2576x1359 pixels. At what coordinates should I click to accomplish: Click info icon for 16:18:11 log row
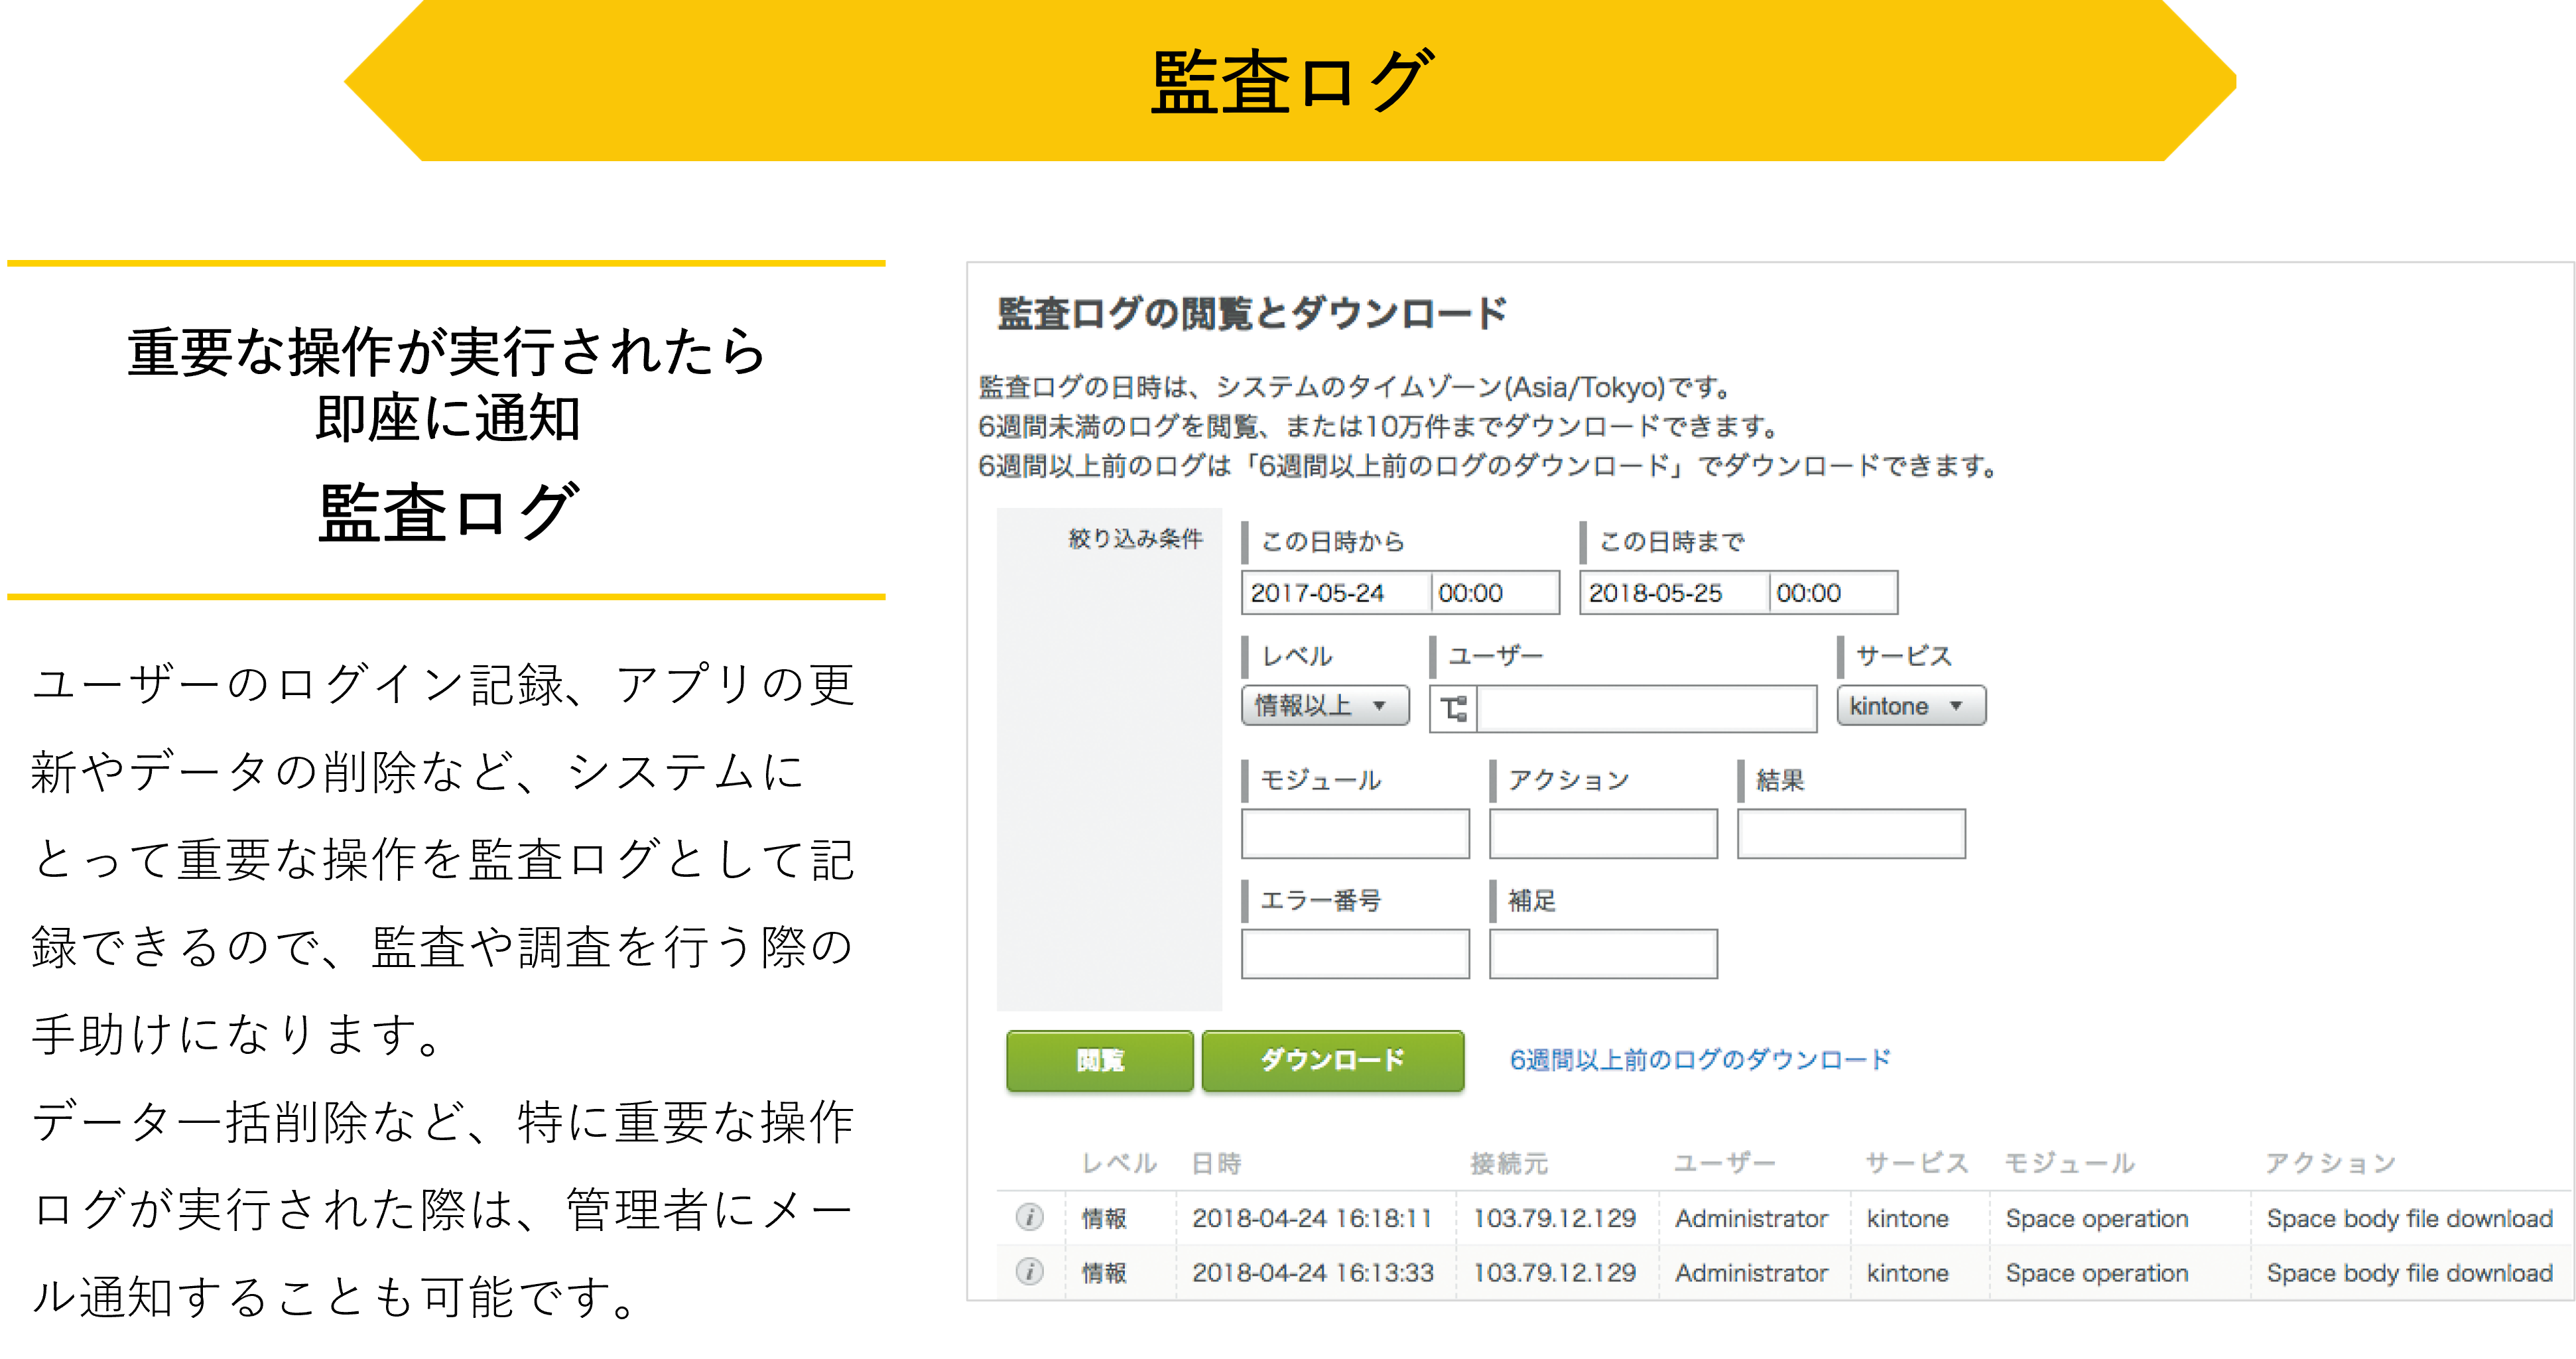click(1029, 1217)
